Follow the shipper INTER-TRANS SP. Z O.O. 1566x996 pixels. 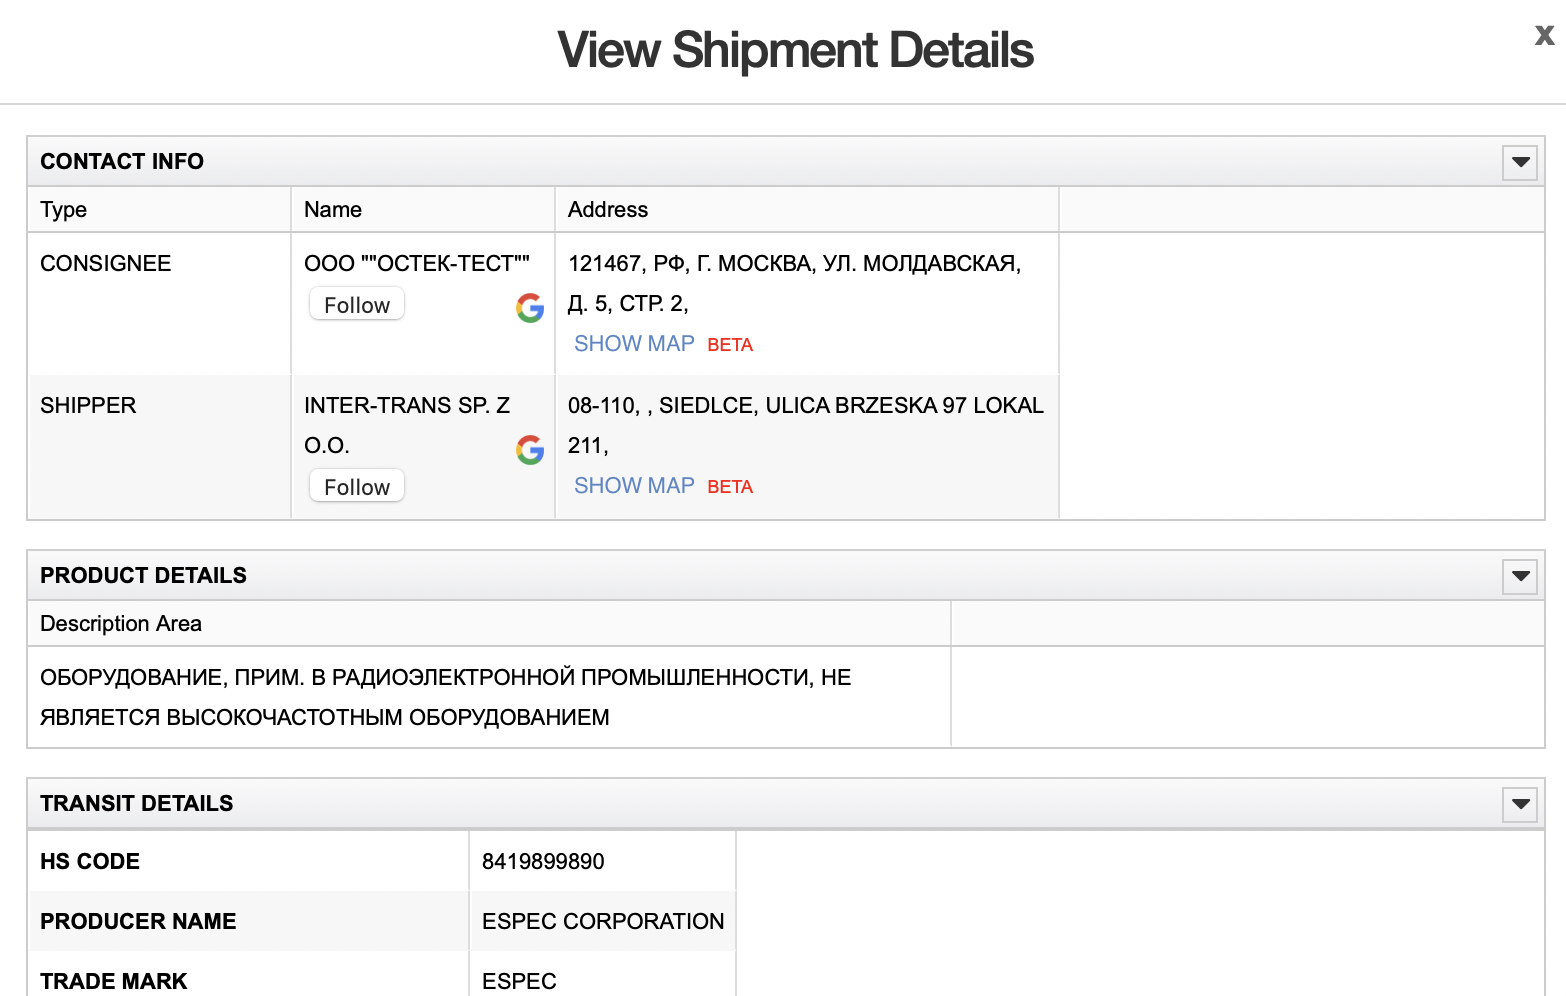coord(357,487)
